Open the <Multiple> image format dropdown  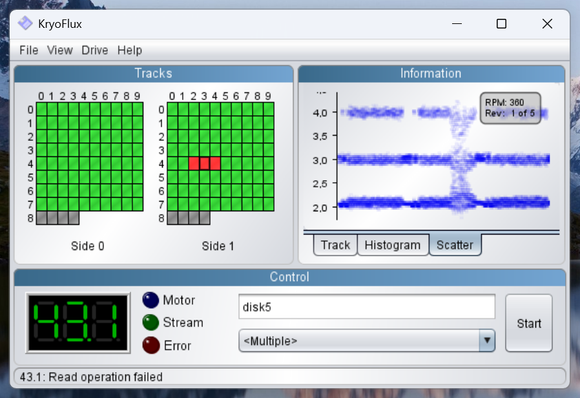pyautogui.click(x=367, y=341)
